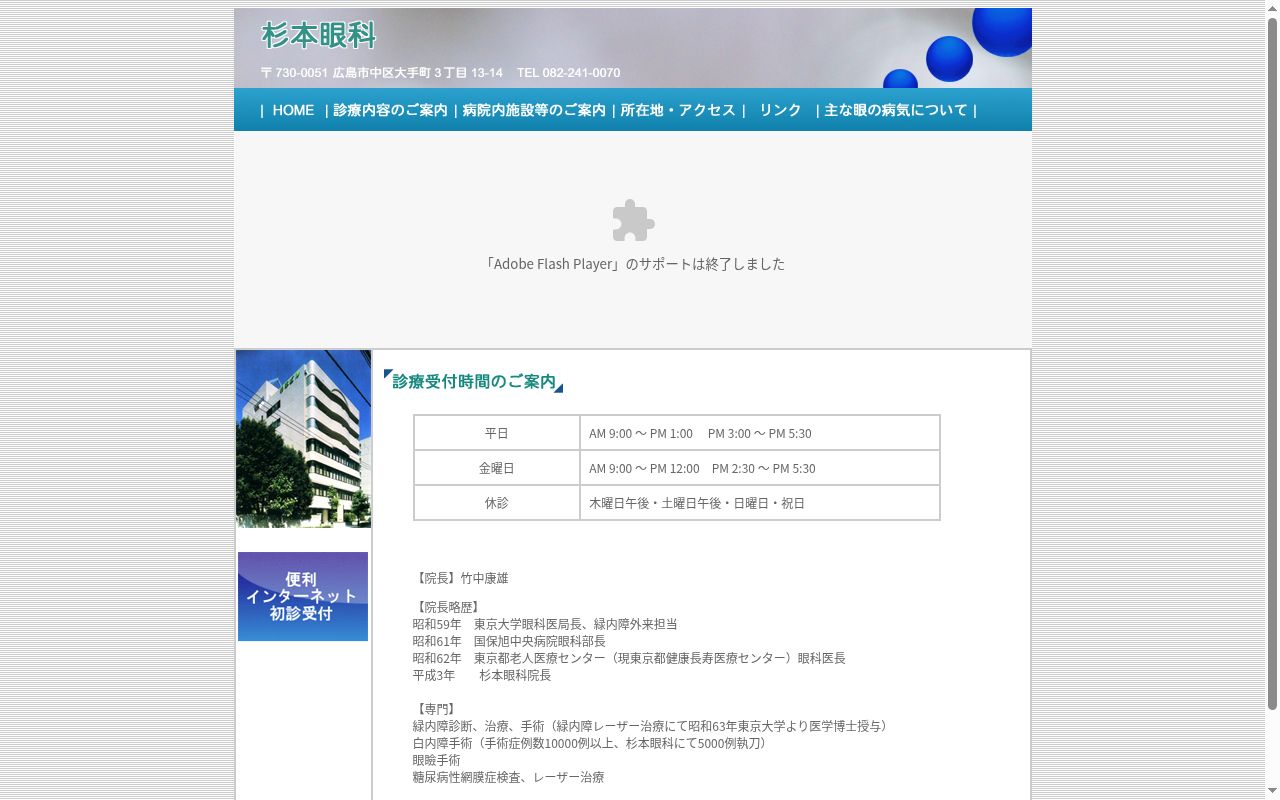Open the リンク navigation link
This screenshot has width=1280, height=800.
coord(780,110)
